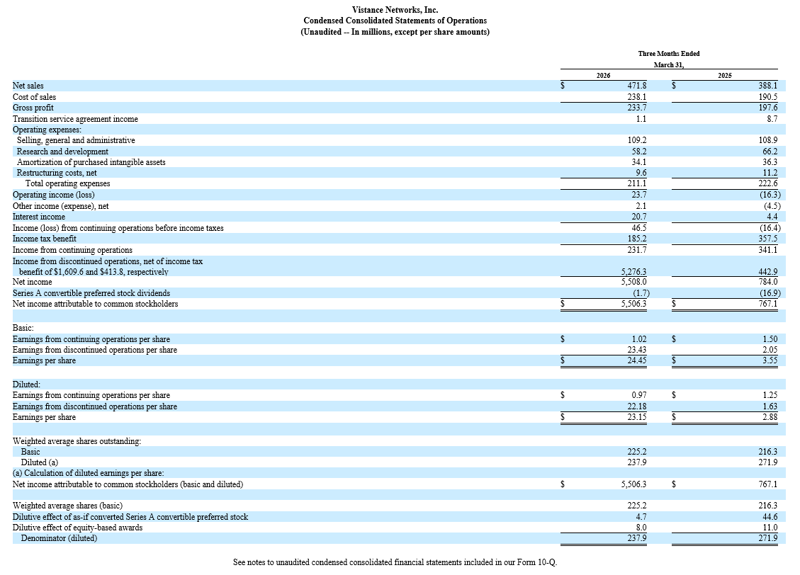Click '(a) Calculation of diluted earnings per share:' note
The width and height of the screenshot is (800, 575).
tap(88, 473)
